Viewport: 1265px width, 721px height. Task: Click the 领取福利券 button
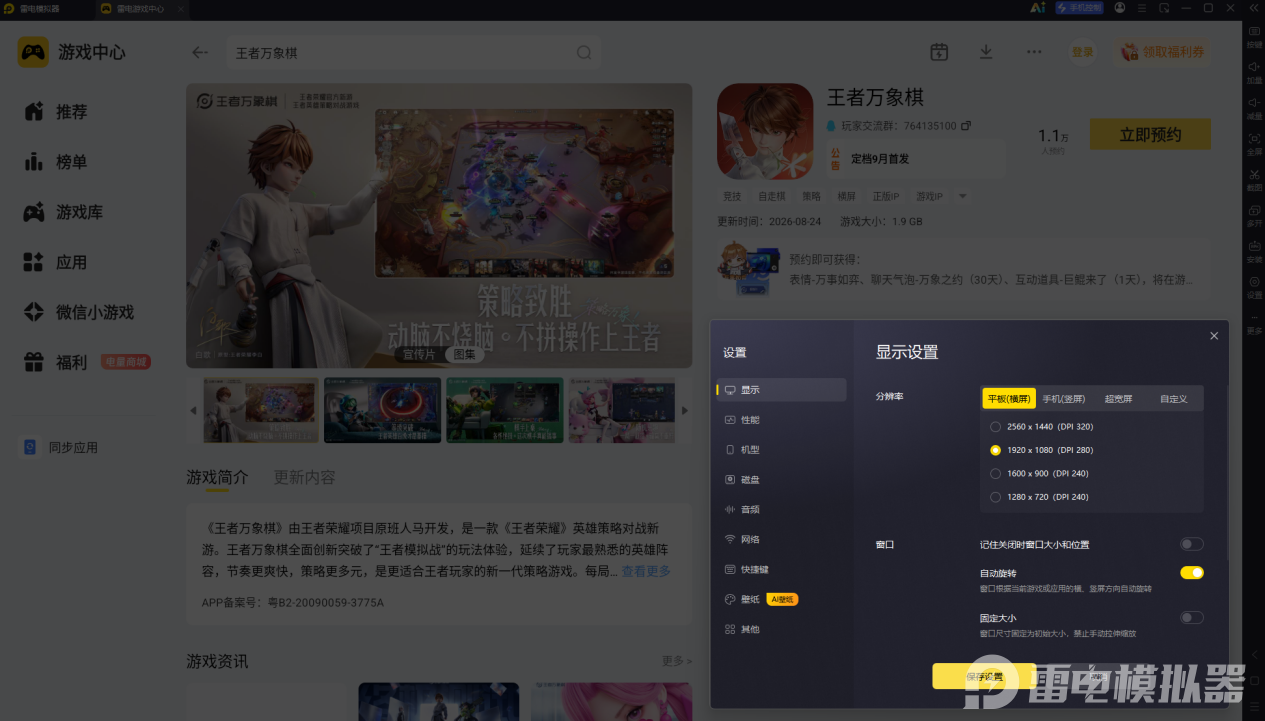(x=1162, y=52)
